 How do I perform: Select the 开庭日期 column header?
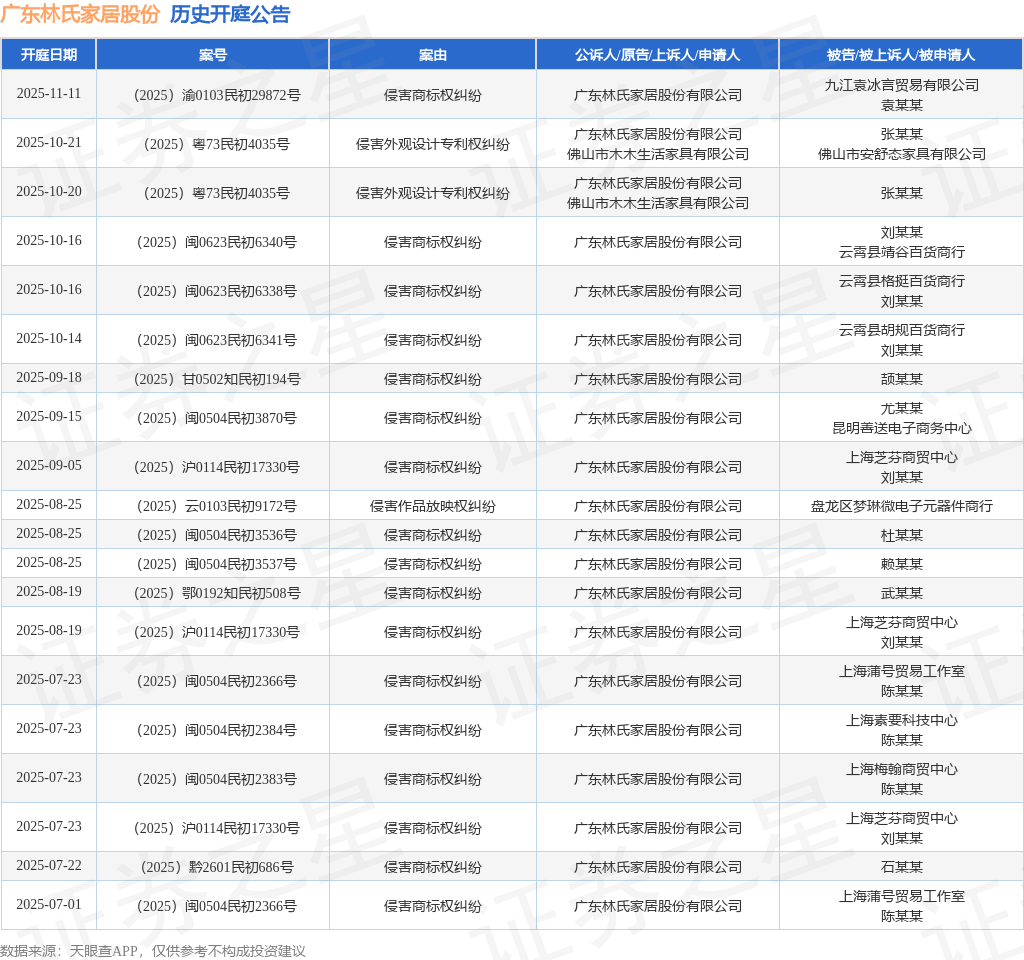pyautogui.click(x=48, y=55)
